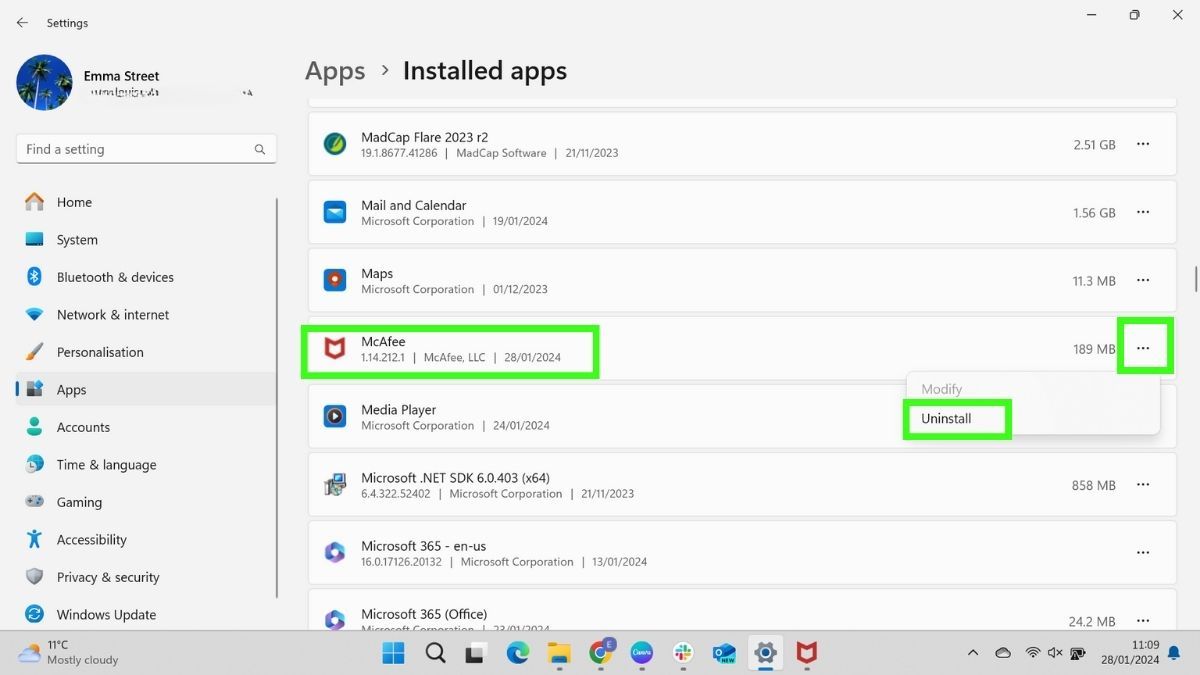Image resolution: width=1200 pixels, height=675 pixels.
Task: Expand hidden icons in the system tray
Action: [x=973, y=653]
